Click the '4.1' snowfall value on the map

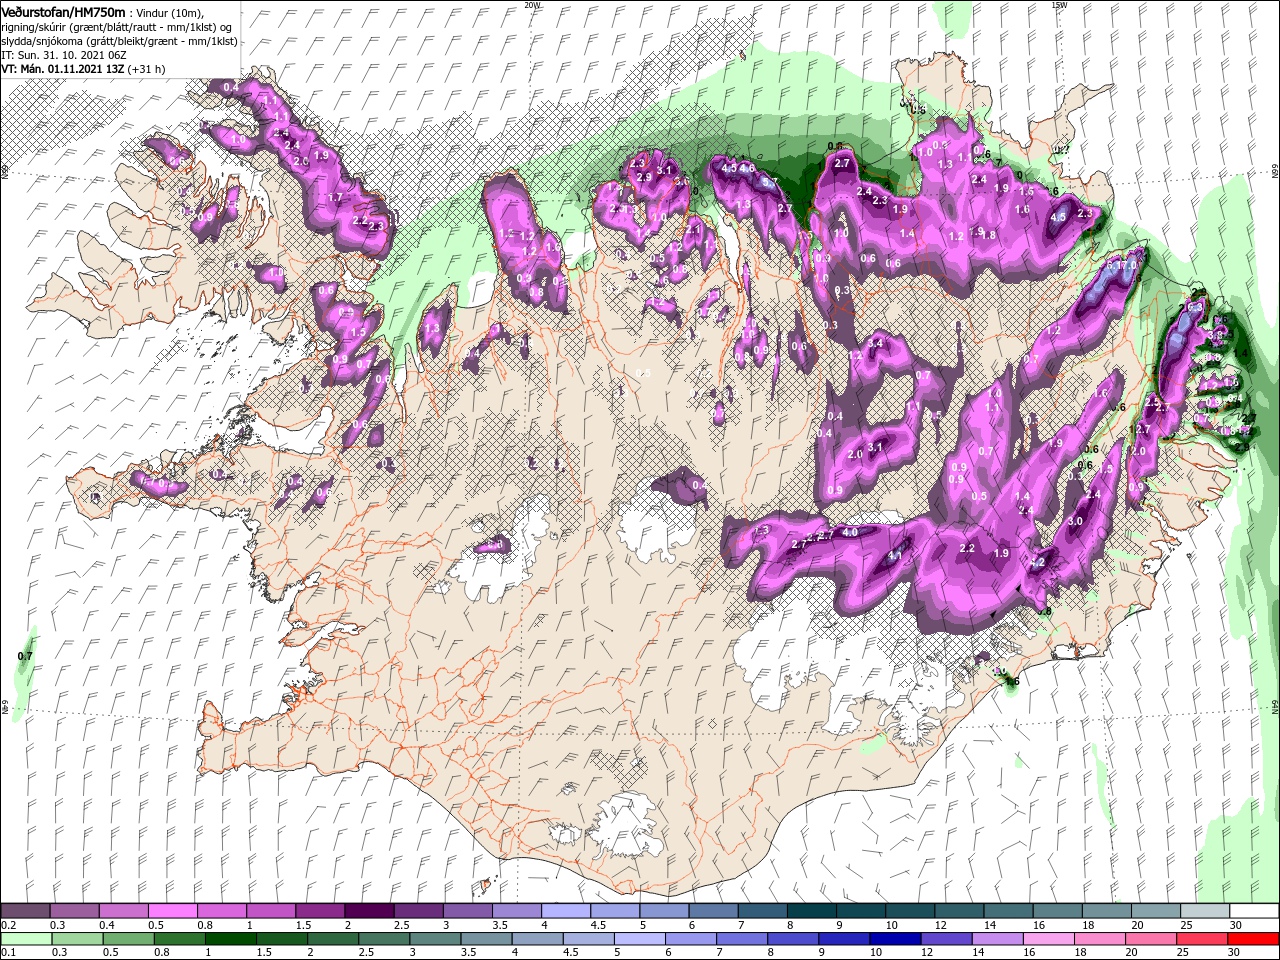coord(895,555)
